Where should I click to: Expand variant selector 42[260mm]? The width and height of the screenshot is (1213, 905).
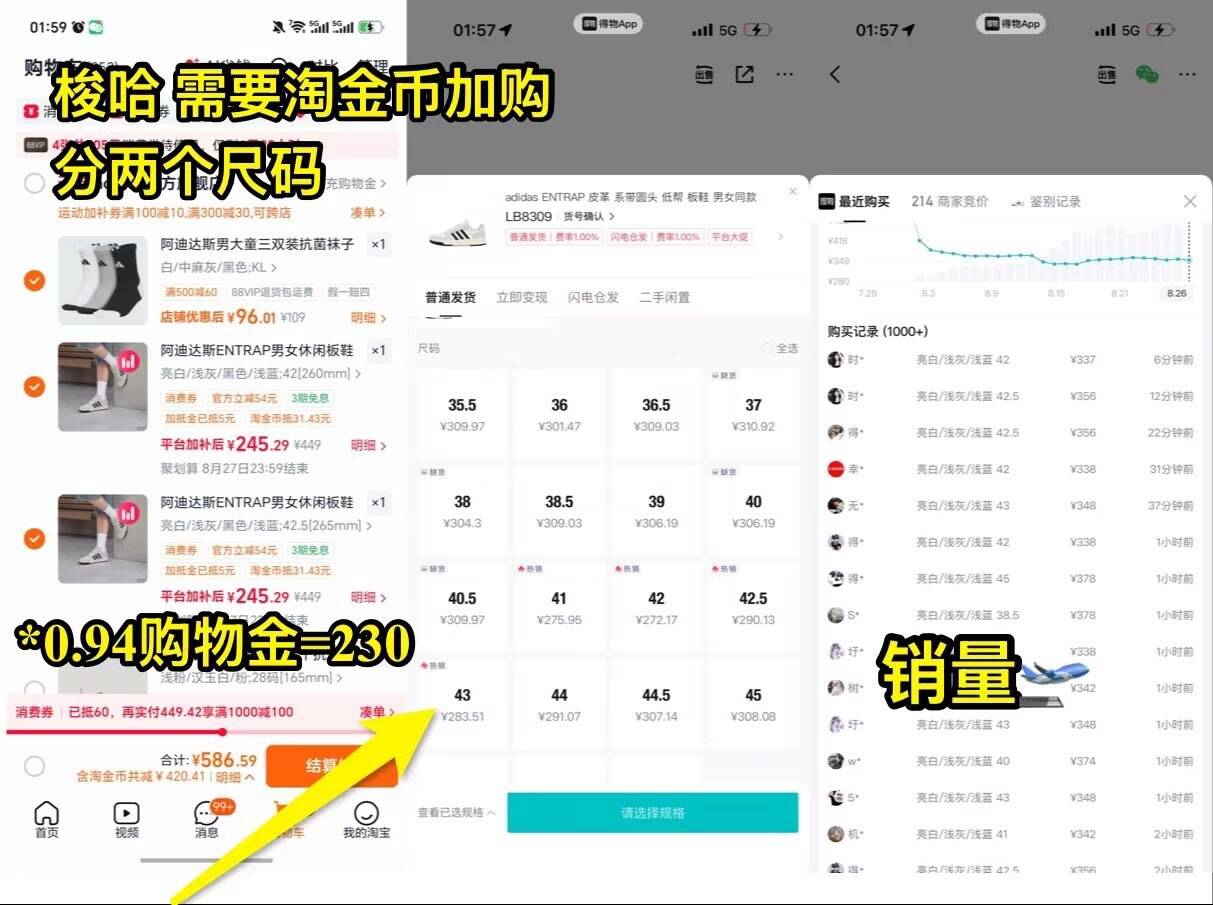pos(261,373)
